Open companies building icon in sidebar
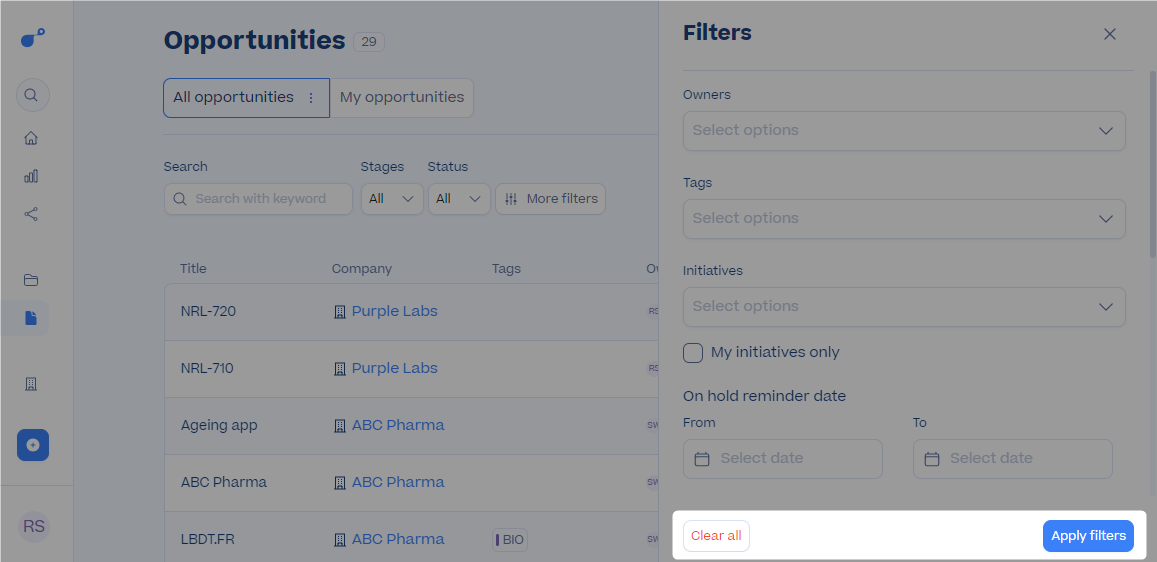The height and width of the screenshot is (562, 1157). click(31, 384)
